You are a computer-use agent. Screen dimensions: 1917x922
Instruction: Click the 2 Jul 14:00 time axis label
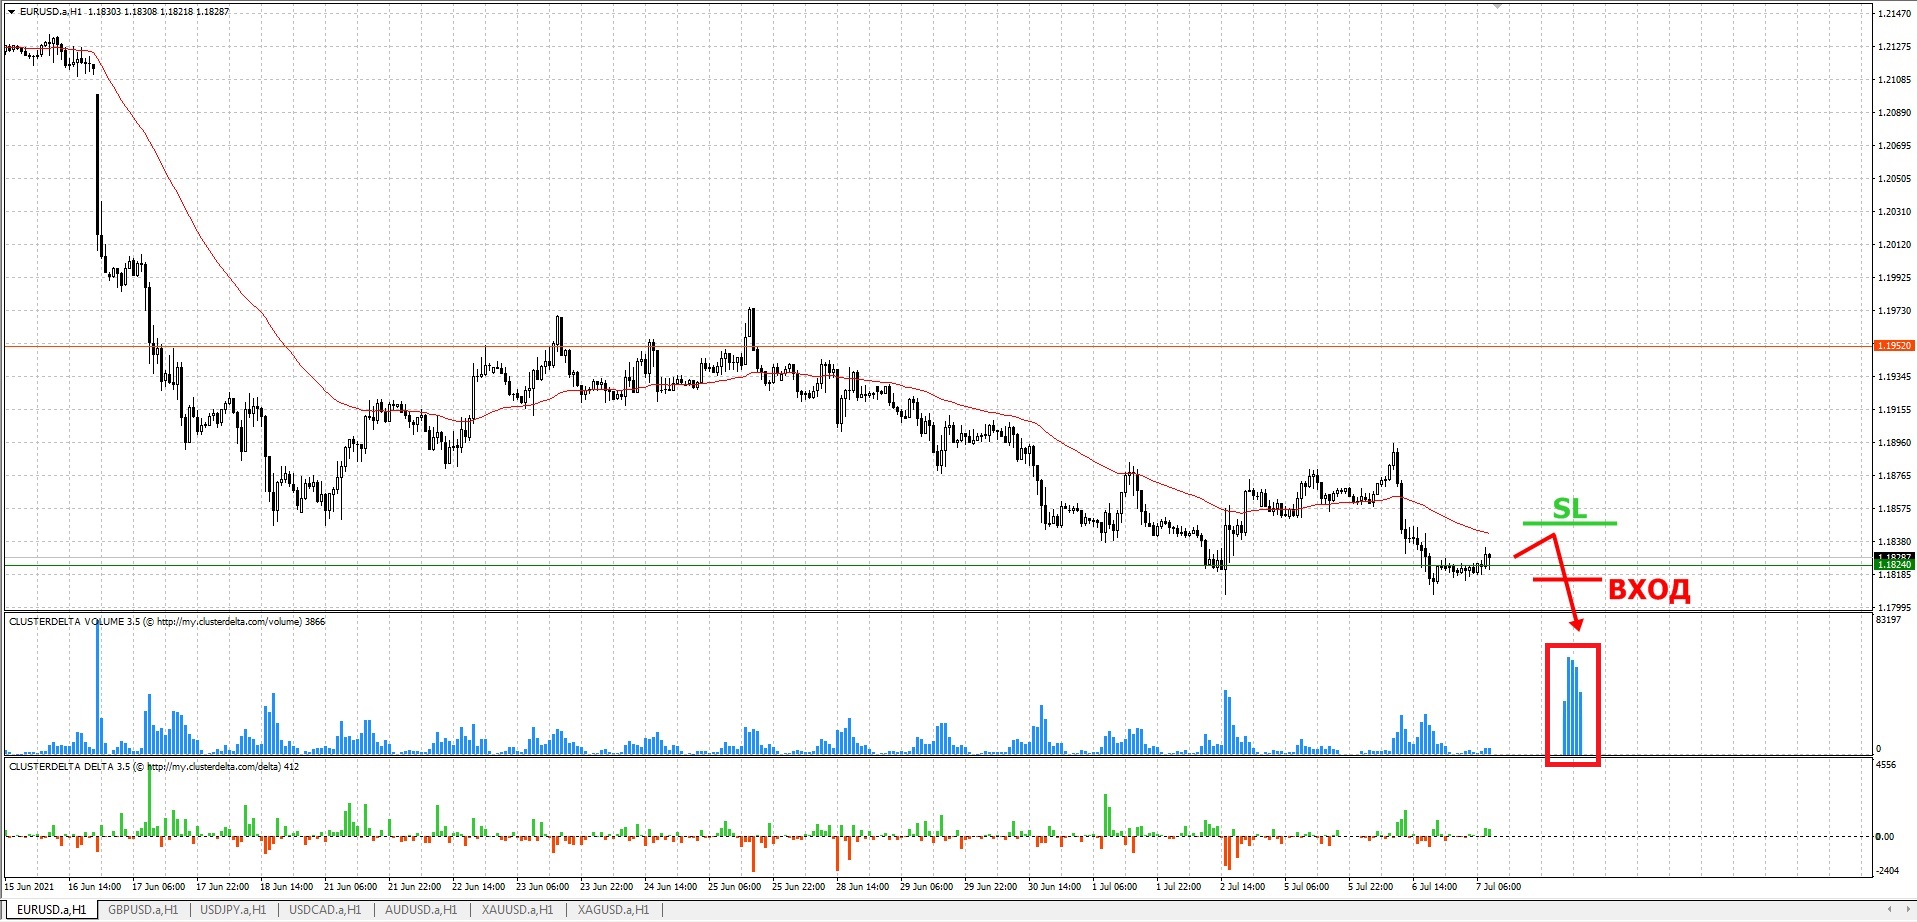pyautogui.click(x=1243, y=887)
